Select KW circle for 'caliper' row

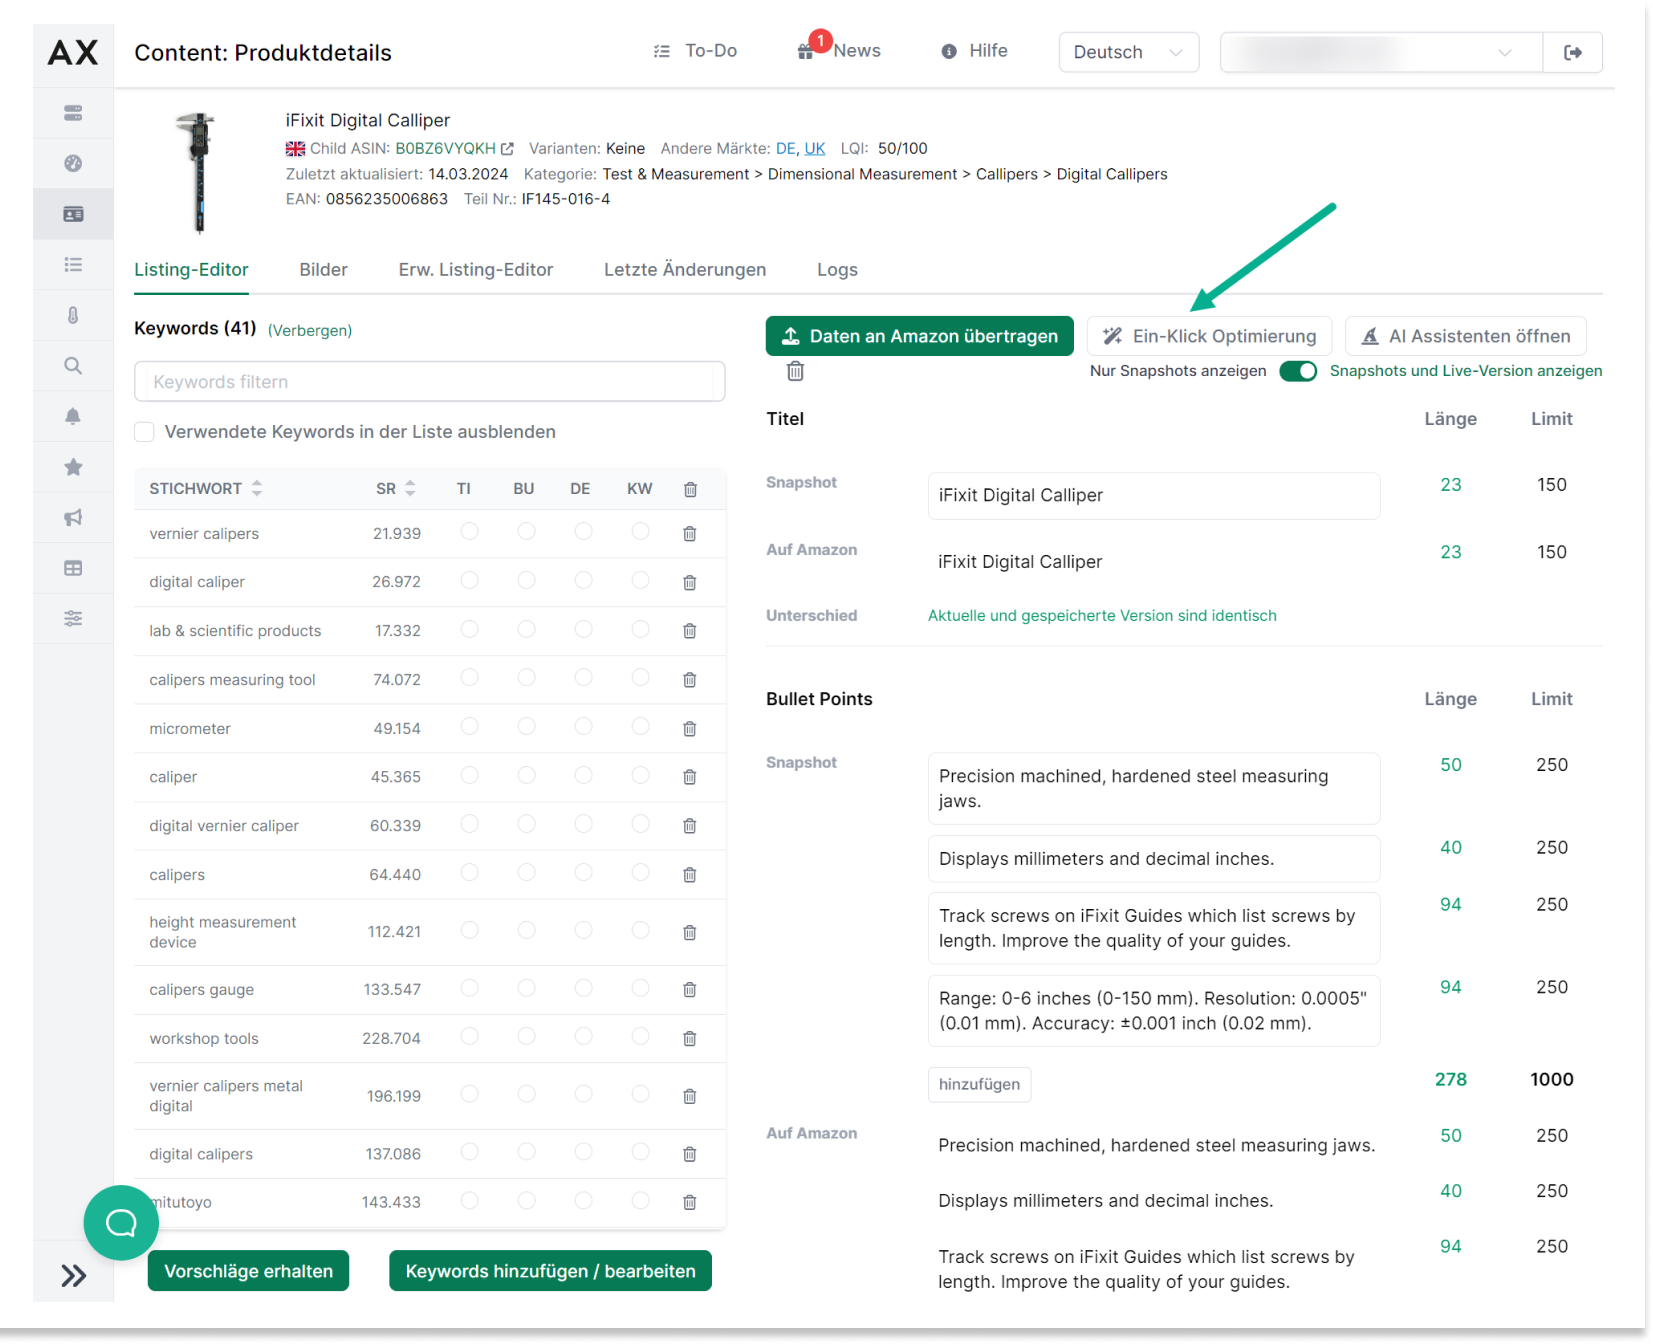click(640, 775)
